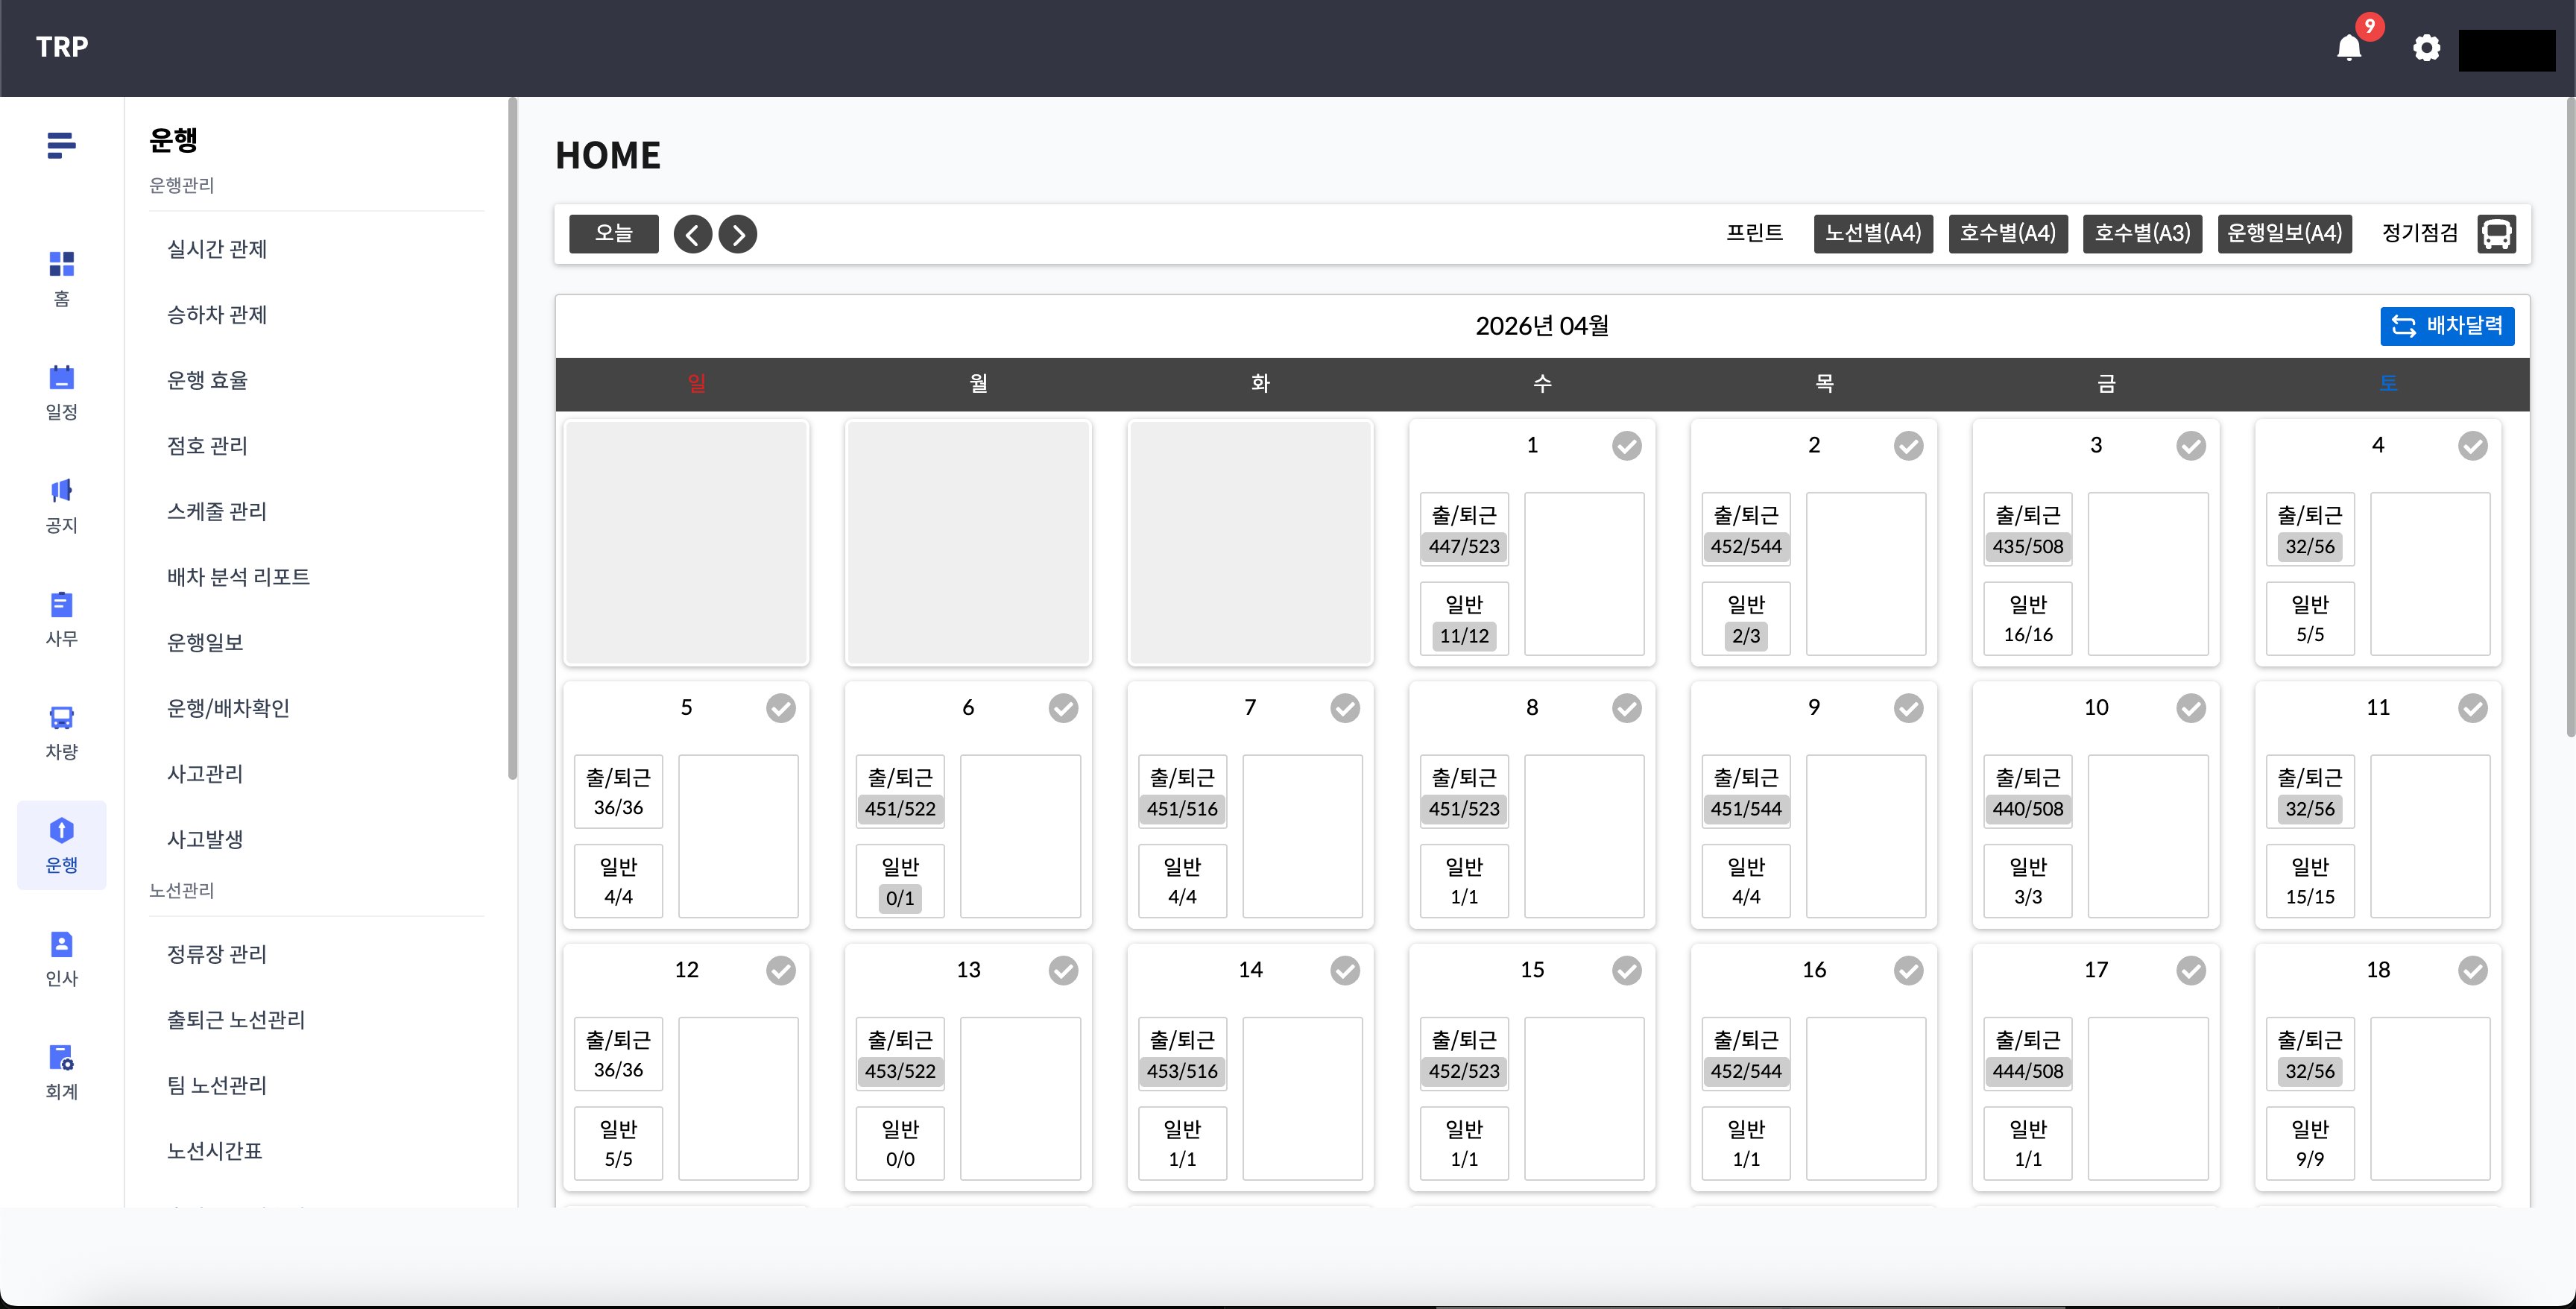Click the 정기점검 bus icon
The image size is (2576, 1309).
pos(2496,234)
